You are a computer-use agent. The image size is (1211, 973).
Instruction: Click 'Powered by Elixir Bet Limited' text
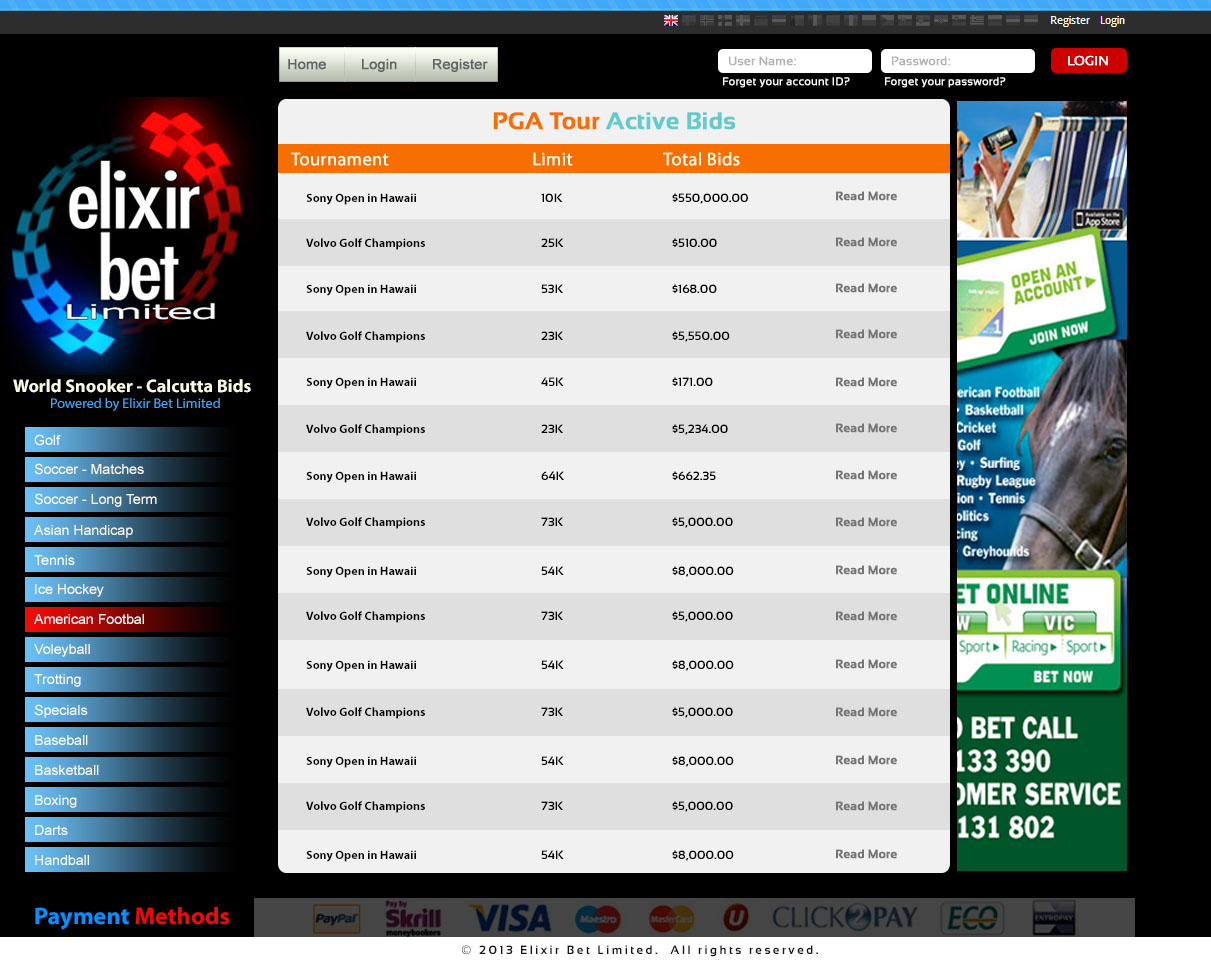pos(135,404)
